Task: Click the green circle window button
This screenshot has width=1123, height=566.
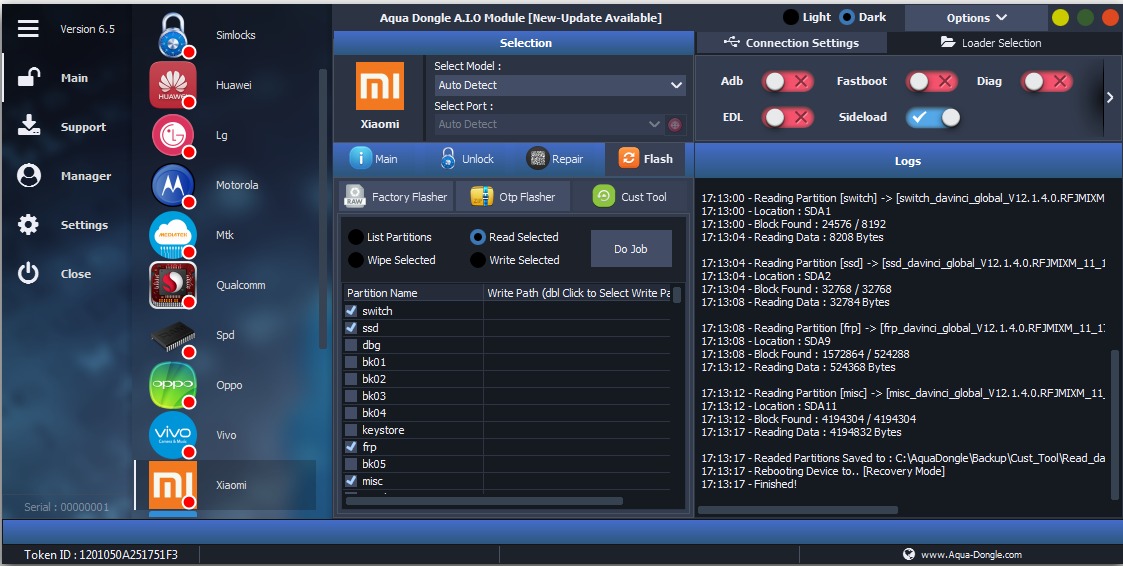Action: (1086, 18)
